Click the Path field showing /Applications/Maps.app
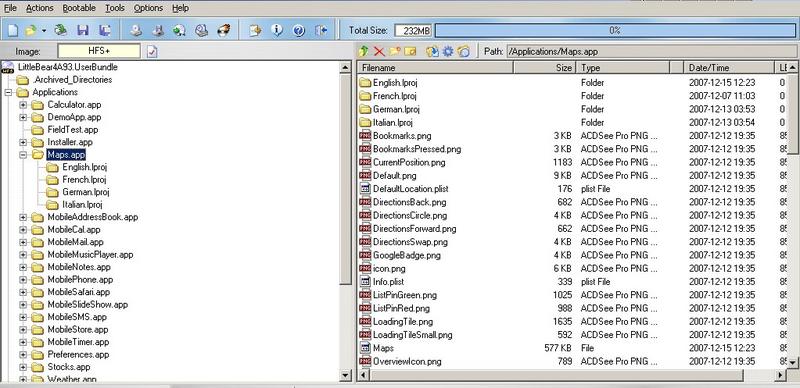The width and height of the screenshot is (800, 388). point(653,52)
